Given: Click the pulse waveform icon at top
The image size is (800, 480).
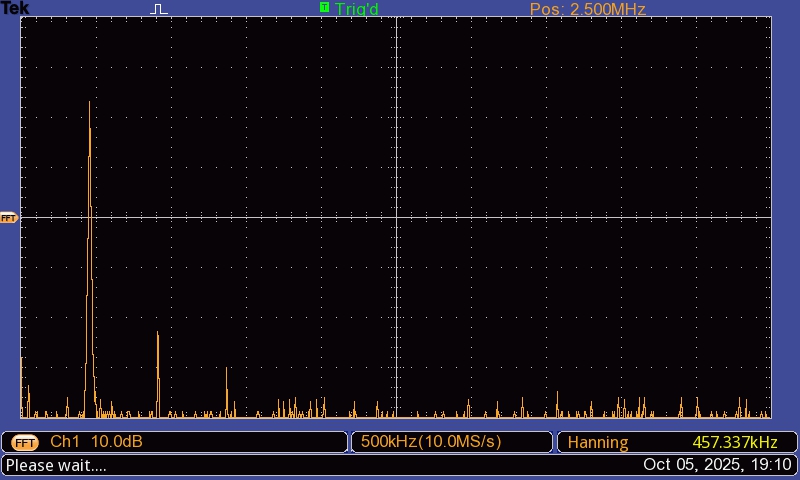Looking at the screenshot, I should (160, 9).
